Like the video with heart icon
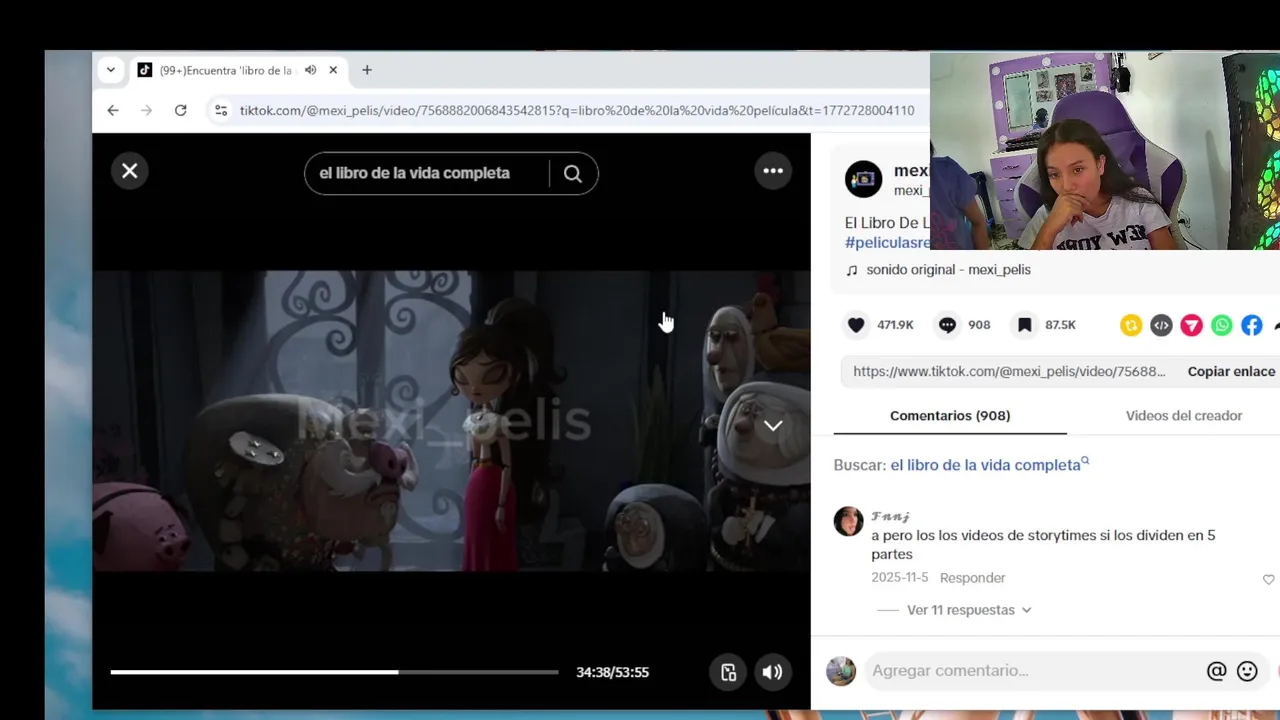Image resolution: width=1280 pixels, height=720 pixels. pos(856,325)
